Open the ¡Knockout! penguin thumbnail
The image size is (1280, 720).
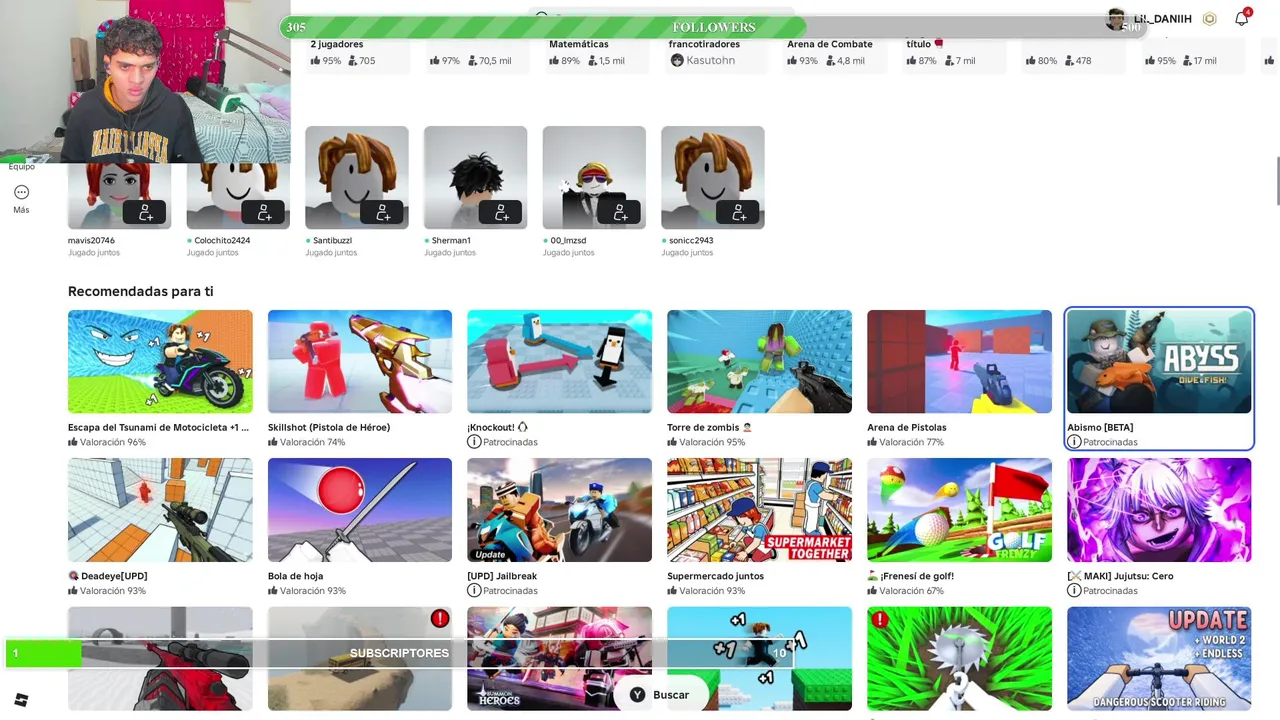coord(559,361)
